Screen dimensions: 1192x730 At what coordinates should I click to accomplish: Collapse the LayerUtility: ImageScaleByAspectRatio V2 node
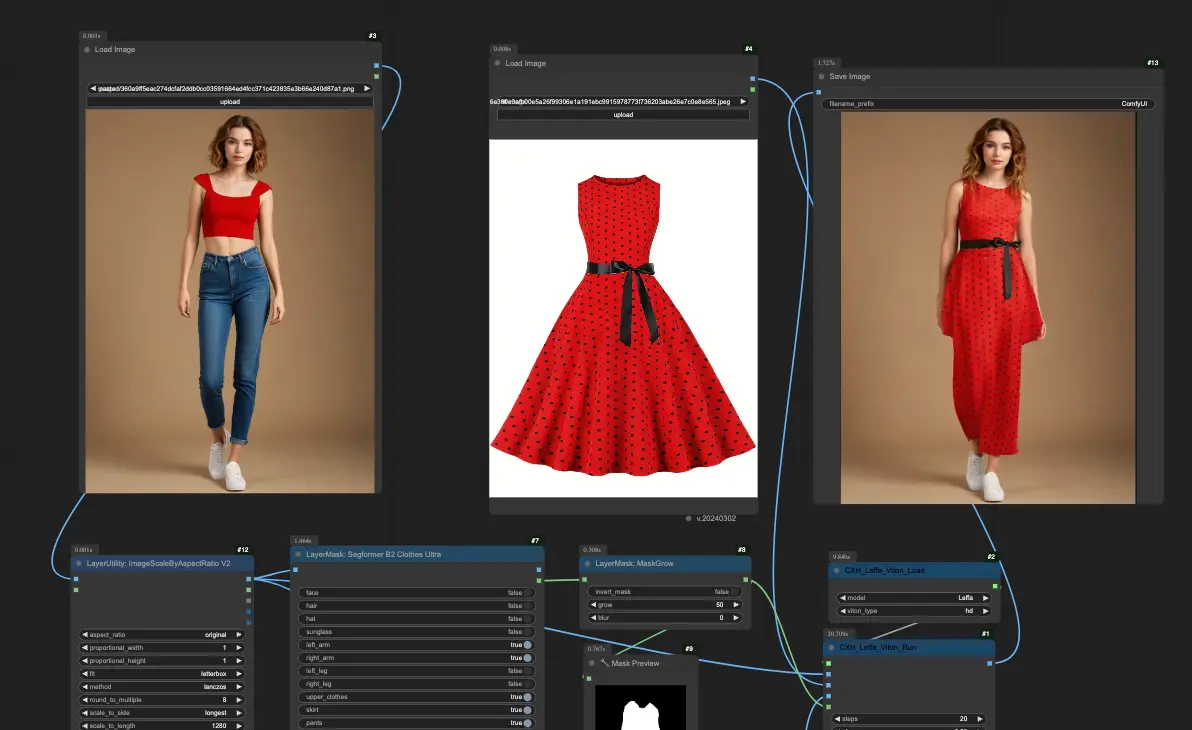77,563
